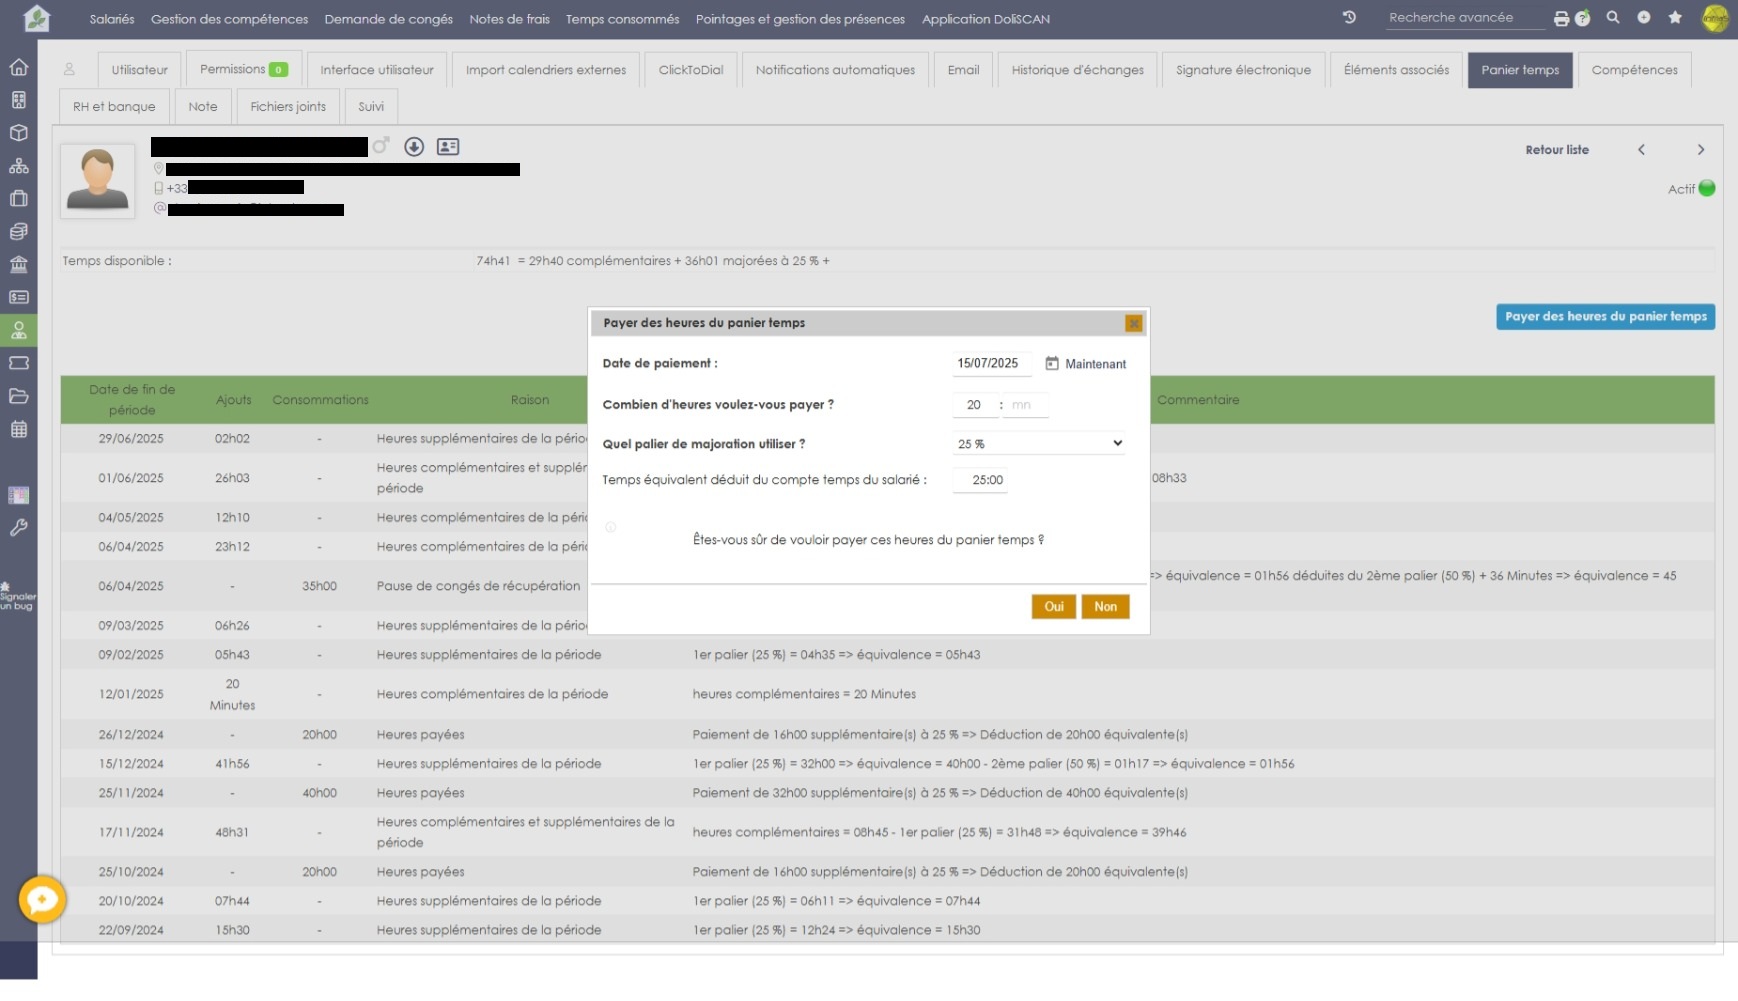Click the calendar icon next to payment date
1738x1001 pixels.
tap(1052, 364)
